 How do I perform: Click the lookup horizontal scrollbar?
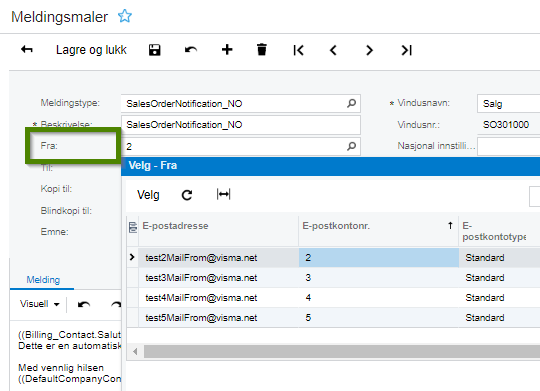pos(342,352)
